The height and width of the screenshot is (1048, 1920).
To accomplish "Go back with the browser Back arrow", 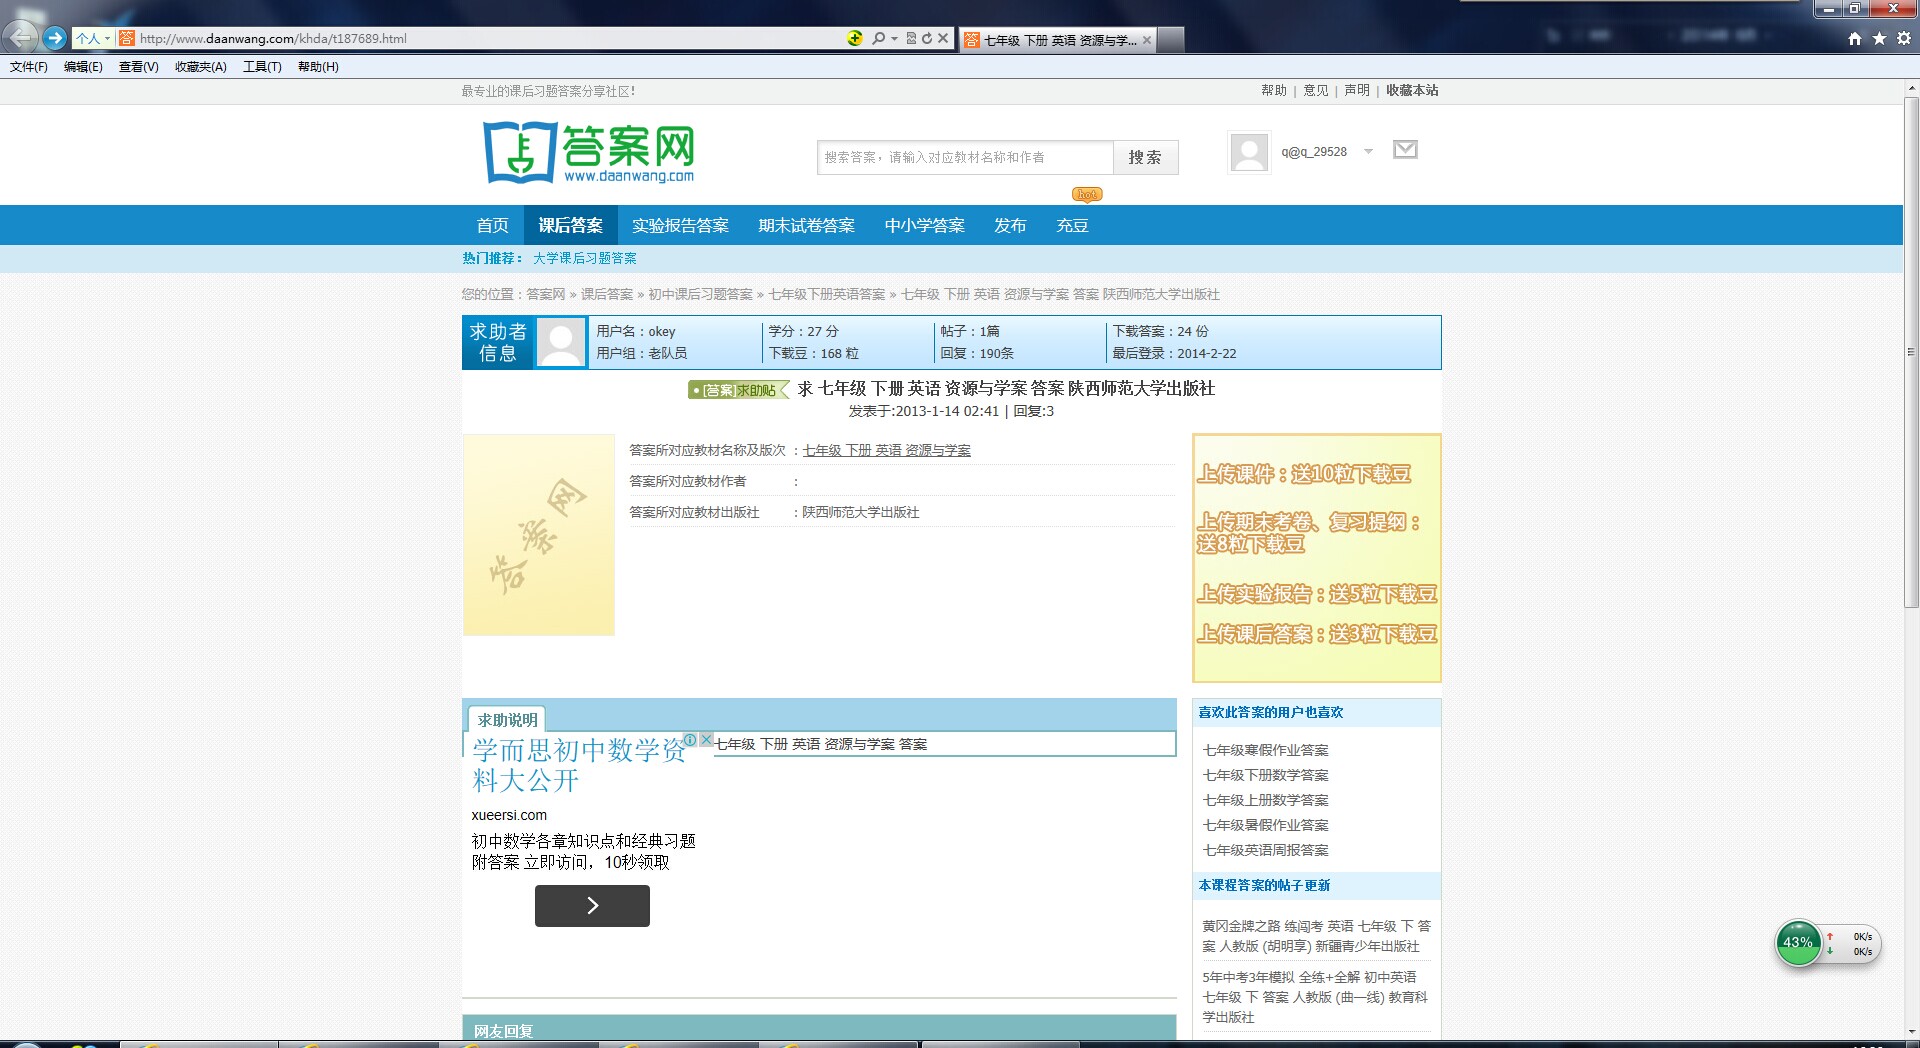I will click(20, 38).
